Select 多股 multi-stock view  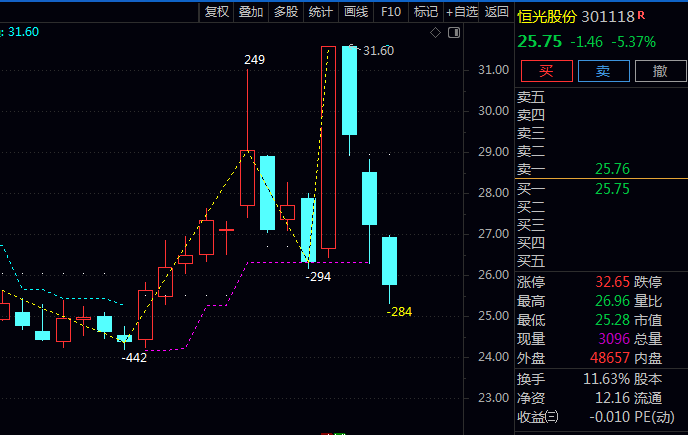point(286,12)
